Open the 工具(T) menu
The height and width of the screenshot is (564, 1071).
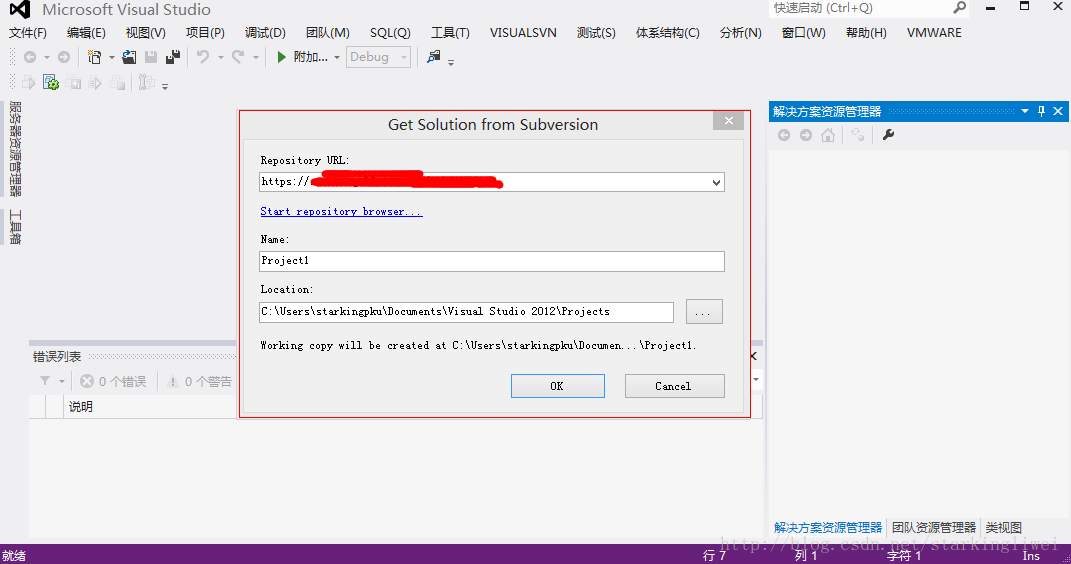[x=450, y=33]
